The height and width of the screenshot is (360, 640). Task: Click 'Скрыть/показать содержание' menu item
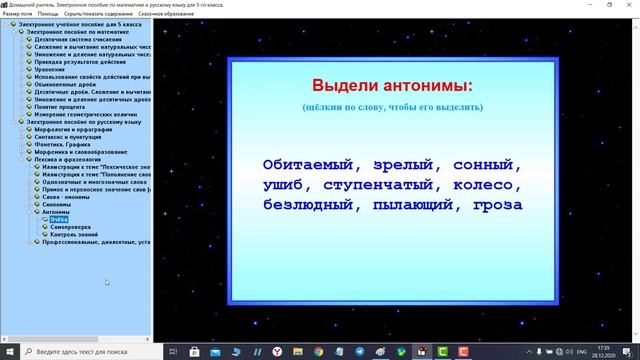[x=98, y=14]
